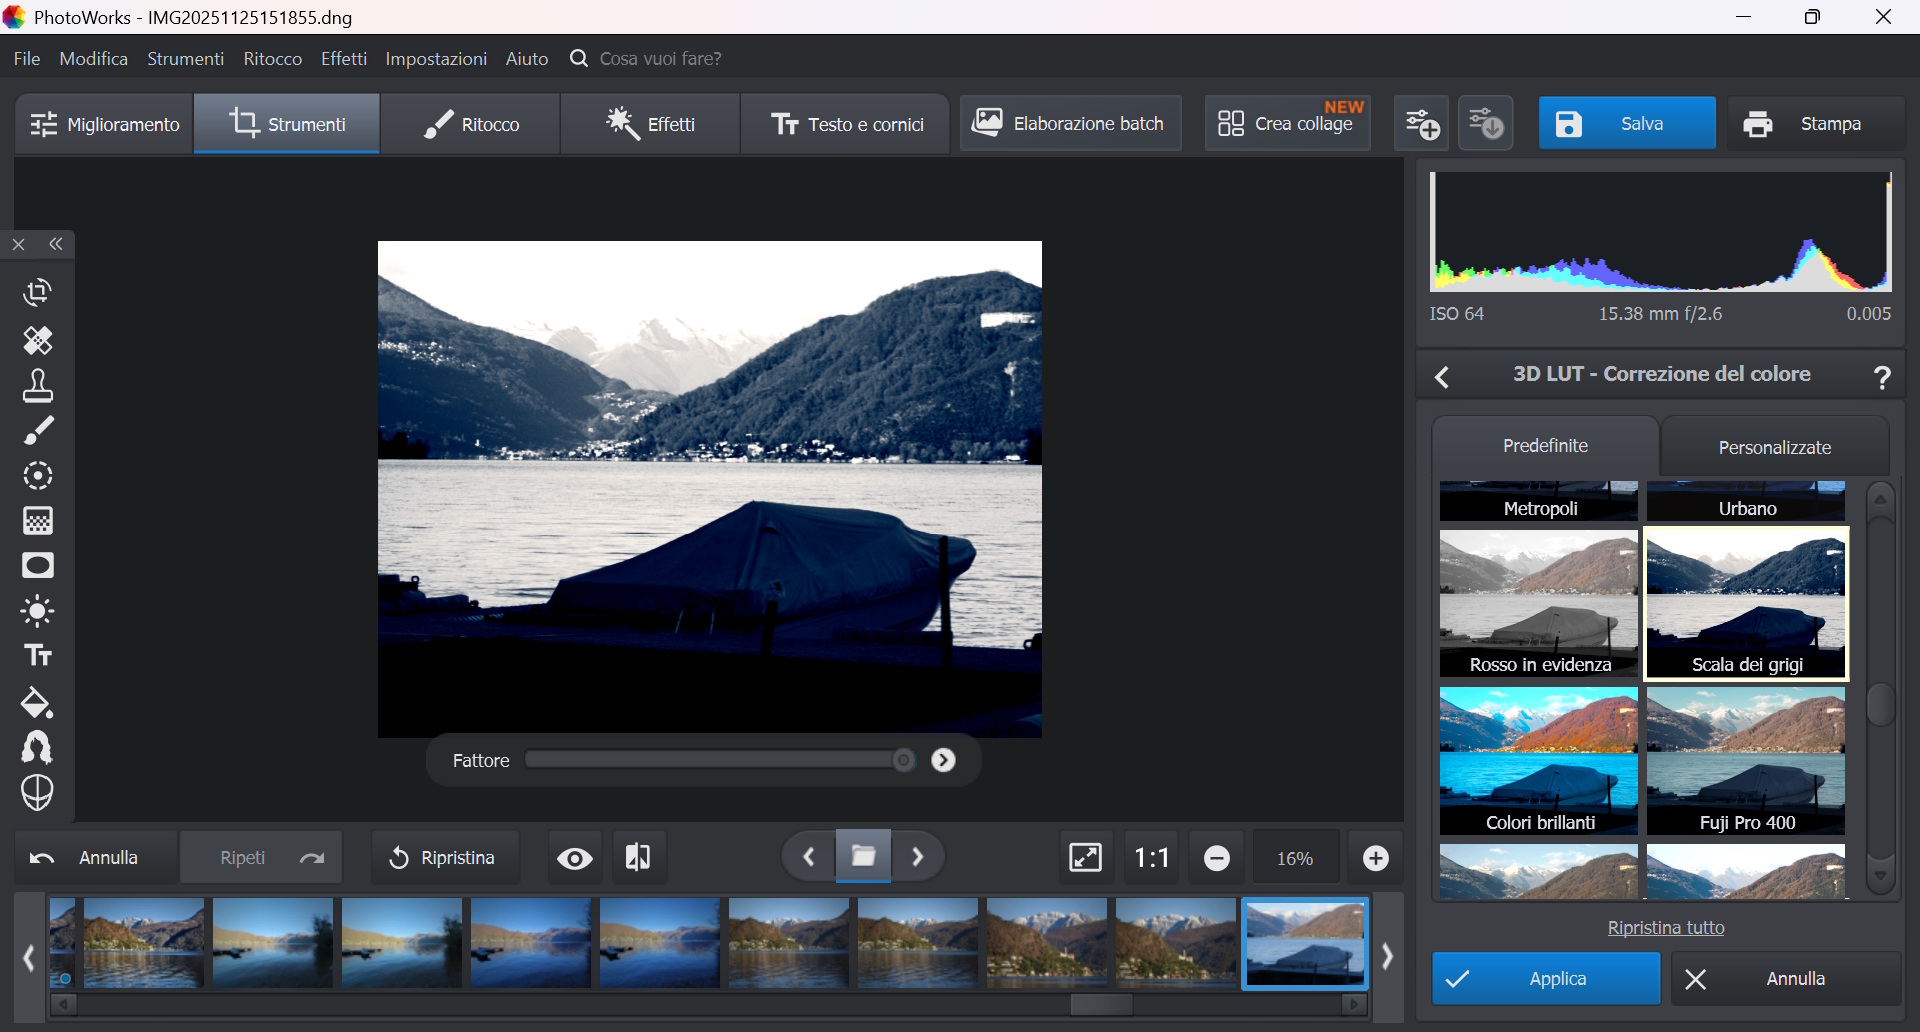Go back from the 3D LUT panel
Image resolution: width=1920 pixels, height=1032 pixels.
pos(1442,377)
